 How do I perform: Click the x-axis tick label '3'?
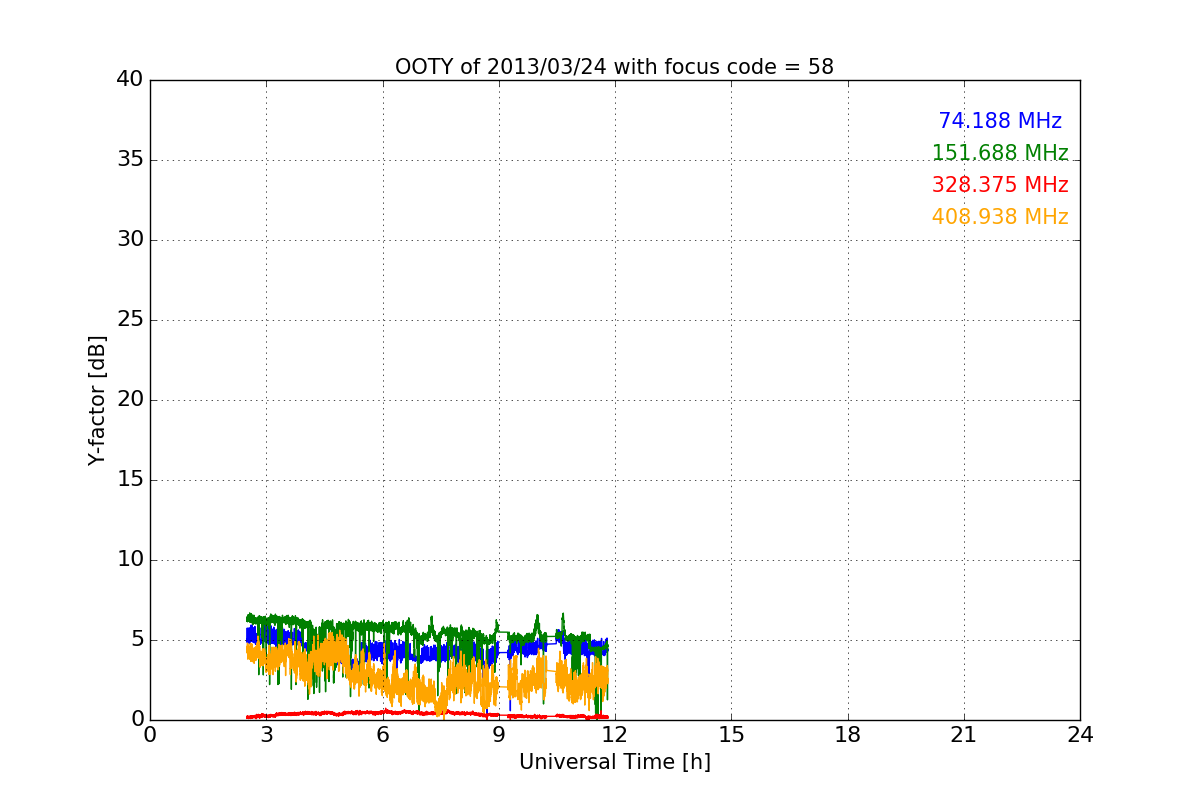[x=266, y=735]
